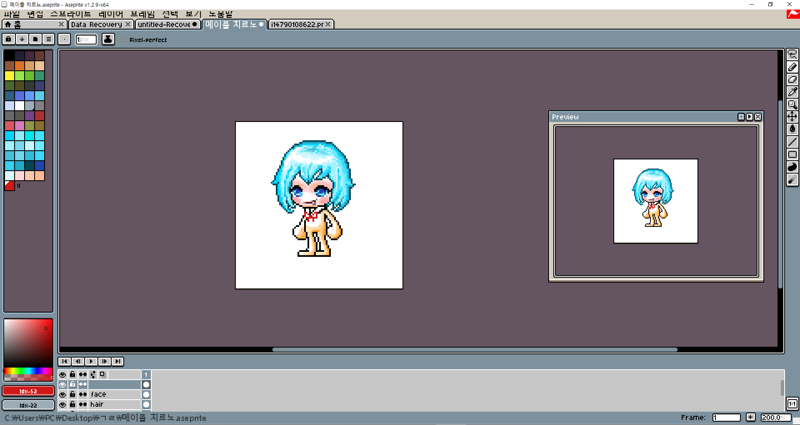The image size is (800, 425).
Task: Lock the hair layer
Action: pyautogui.click(x=72, y=405)
